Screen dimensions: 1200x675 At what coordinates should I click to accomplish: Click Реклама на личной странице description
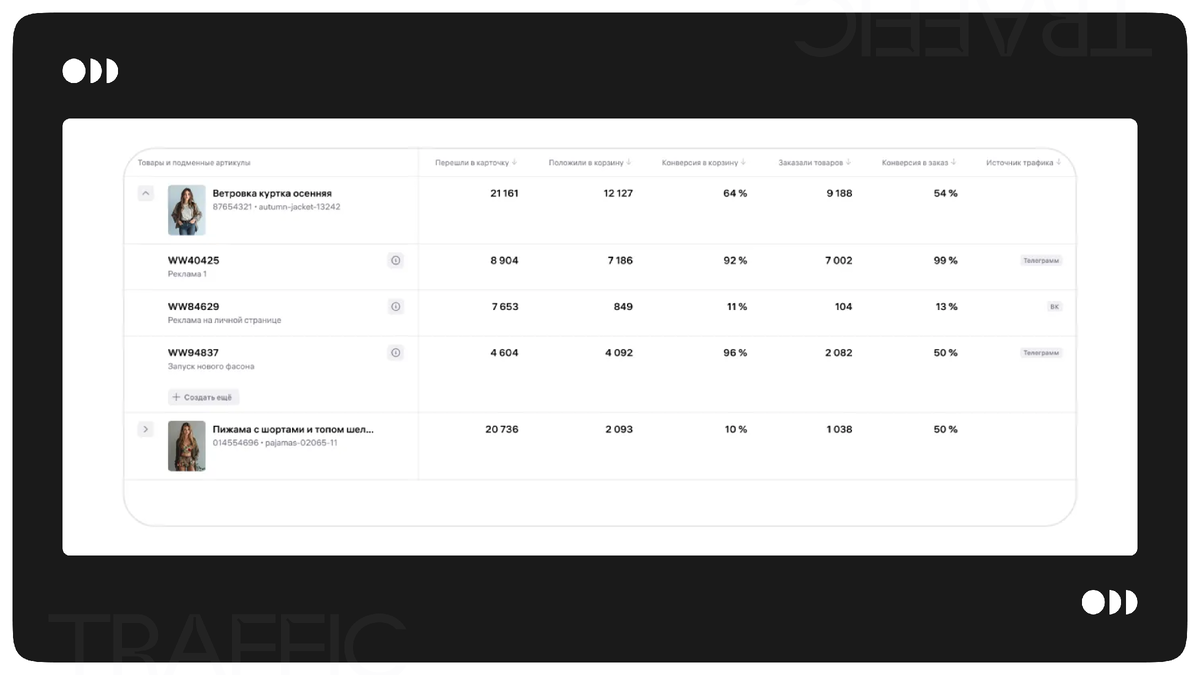pos(224,320)
